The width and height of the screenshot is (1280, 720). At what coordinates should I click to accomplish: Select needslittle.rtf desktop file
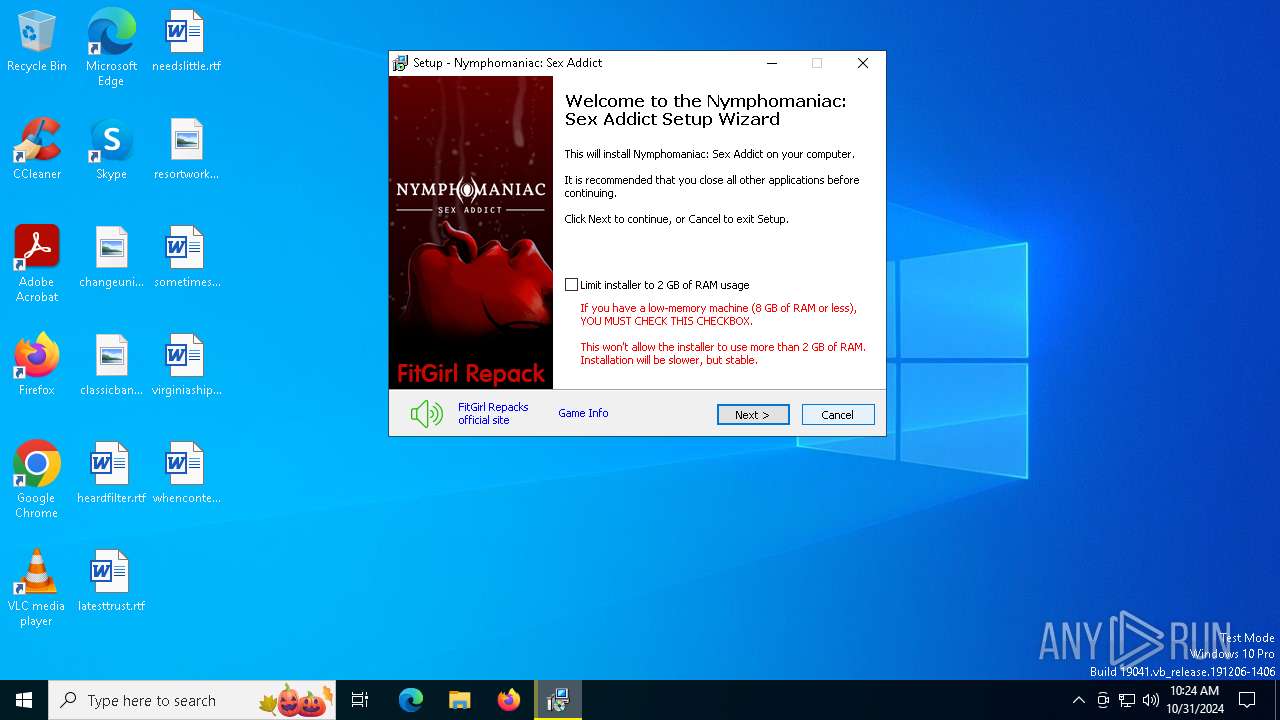[186, 42]
